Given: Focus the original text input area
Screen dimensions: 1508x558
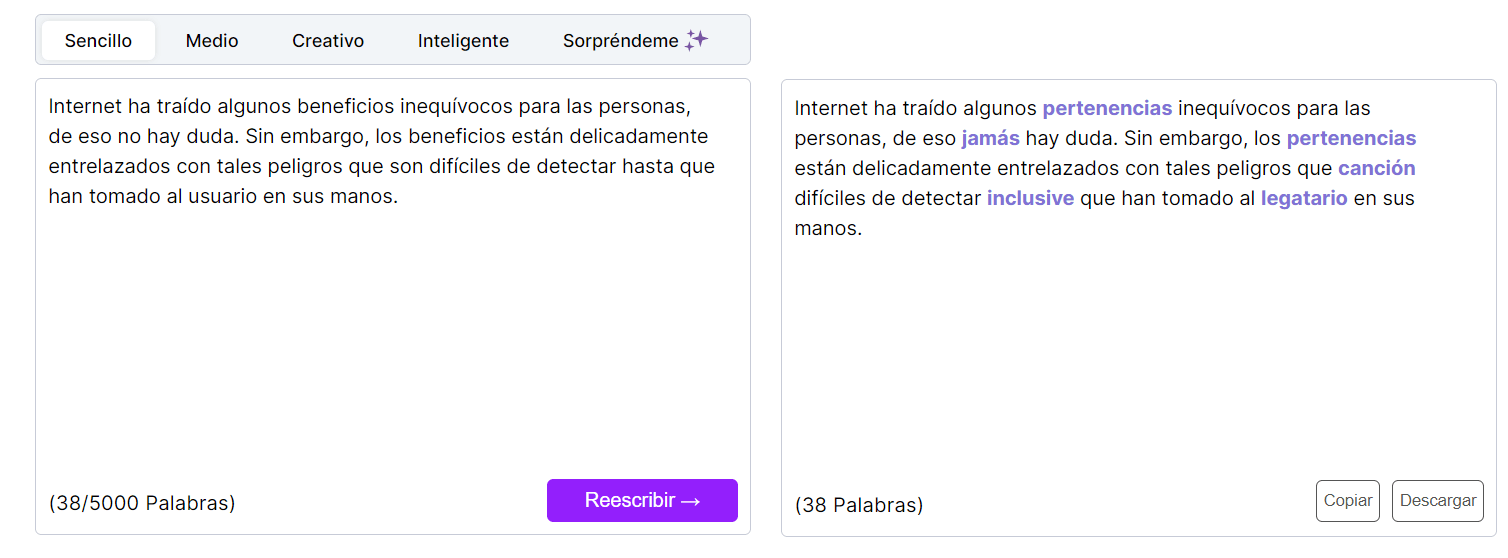Looking at the screenshot, I should [x=392, y=330].
